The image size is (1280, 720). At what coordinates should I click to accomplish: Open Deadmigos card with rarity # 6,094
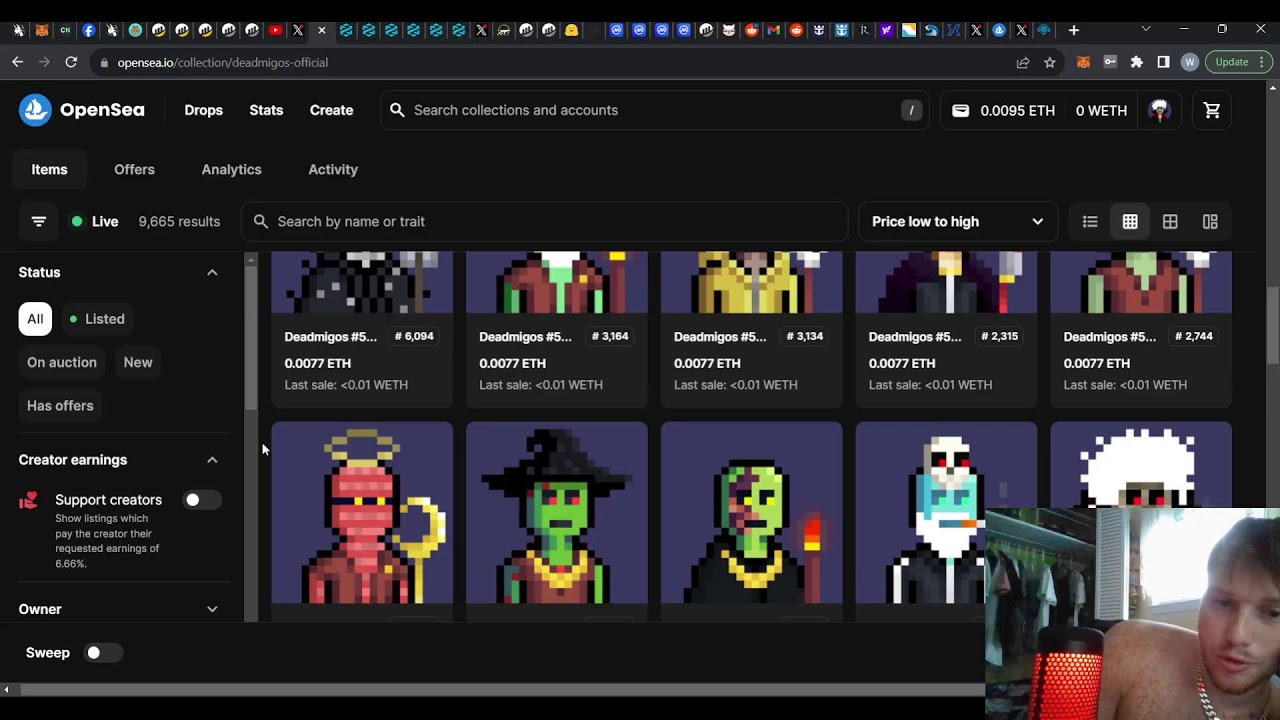(362, 330)
